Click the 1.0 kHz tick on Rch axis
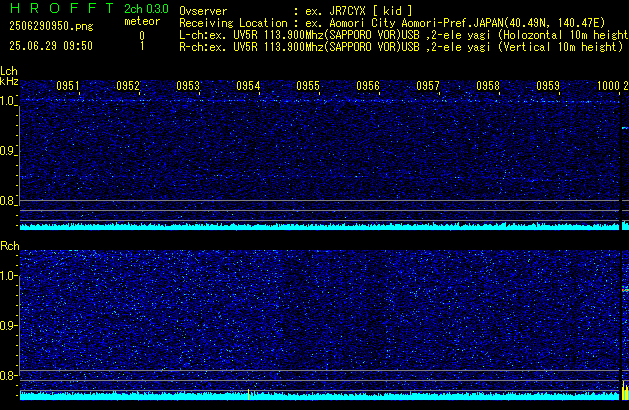 [x=8, y=276]
